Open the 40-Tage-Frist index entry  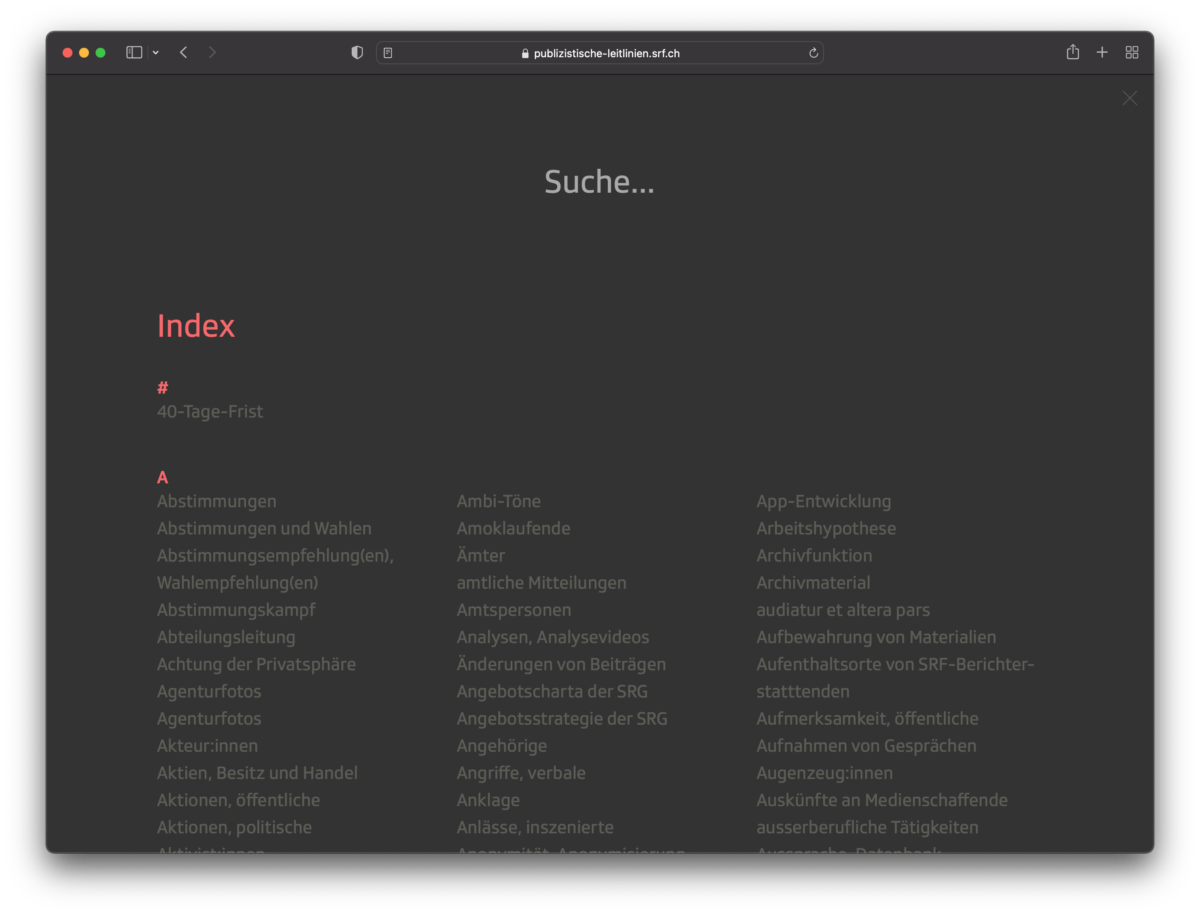(210, 412)
